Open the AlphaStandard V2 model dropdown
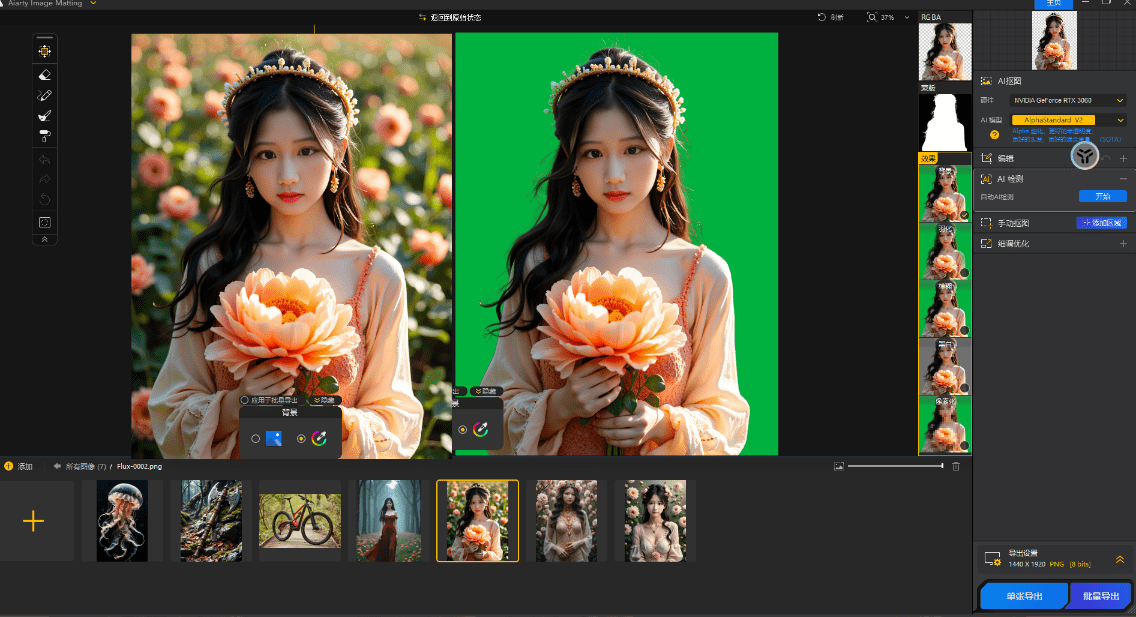The image size is (1136, 617). (1069, 120)
